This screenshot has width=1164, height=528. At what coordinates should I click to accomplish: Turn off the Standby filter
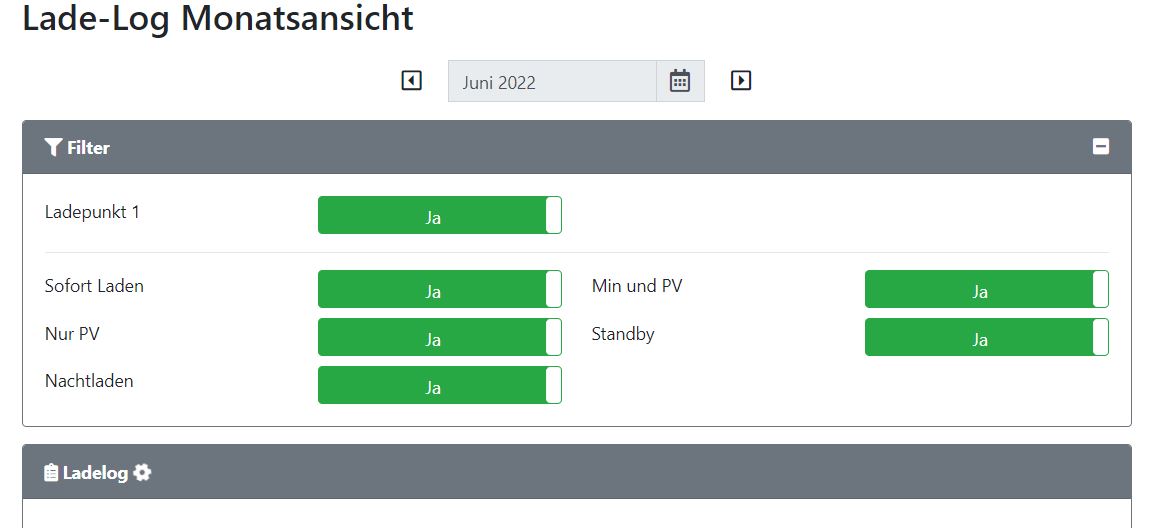click(986, 338)
